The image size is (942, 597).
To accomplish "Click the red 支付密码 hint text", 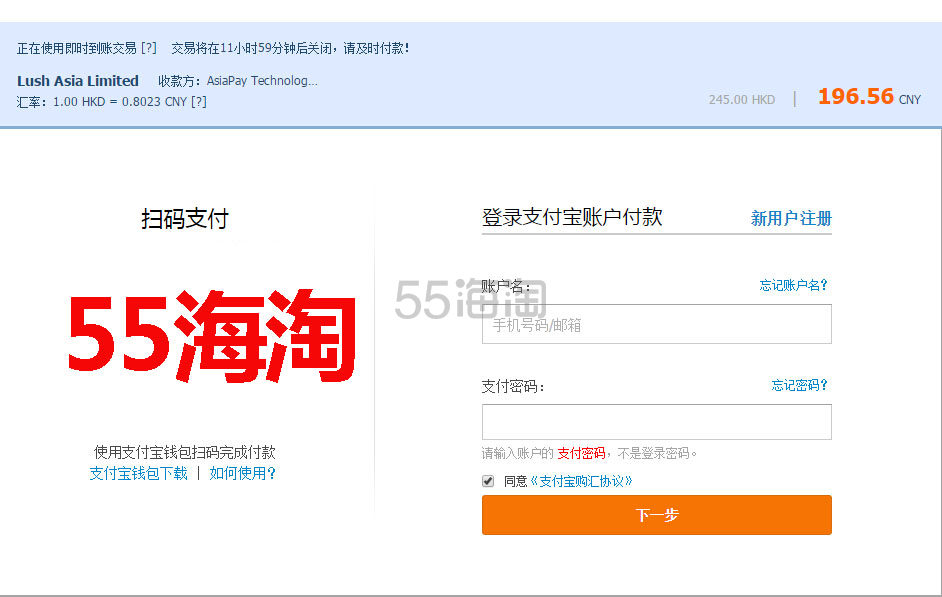I will coord(581,453).
